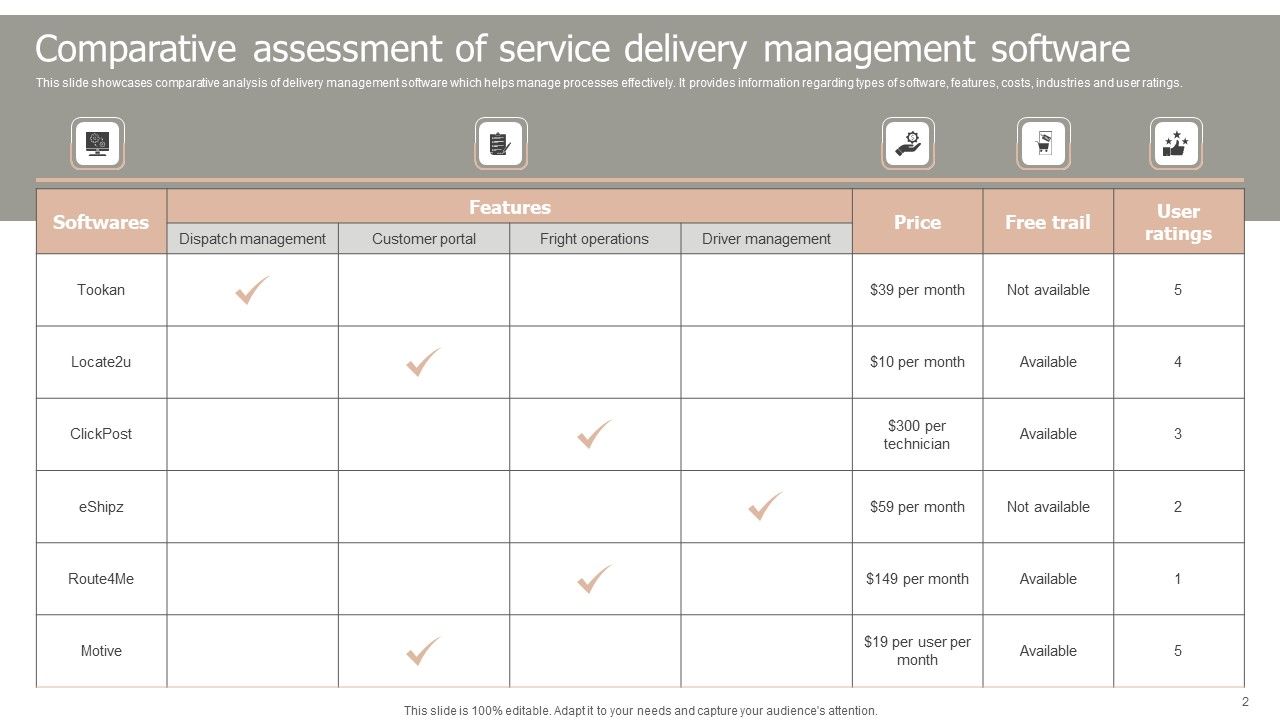Click the eShipz driver management checkmark
The height and width of the screenshot is (720, 1280).
click(x=766, y=506)
